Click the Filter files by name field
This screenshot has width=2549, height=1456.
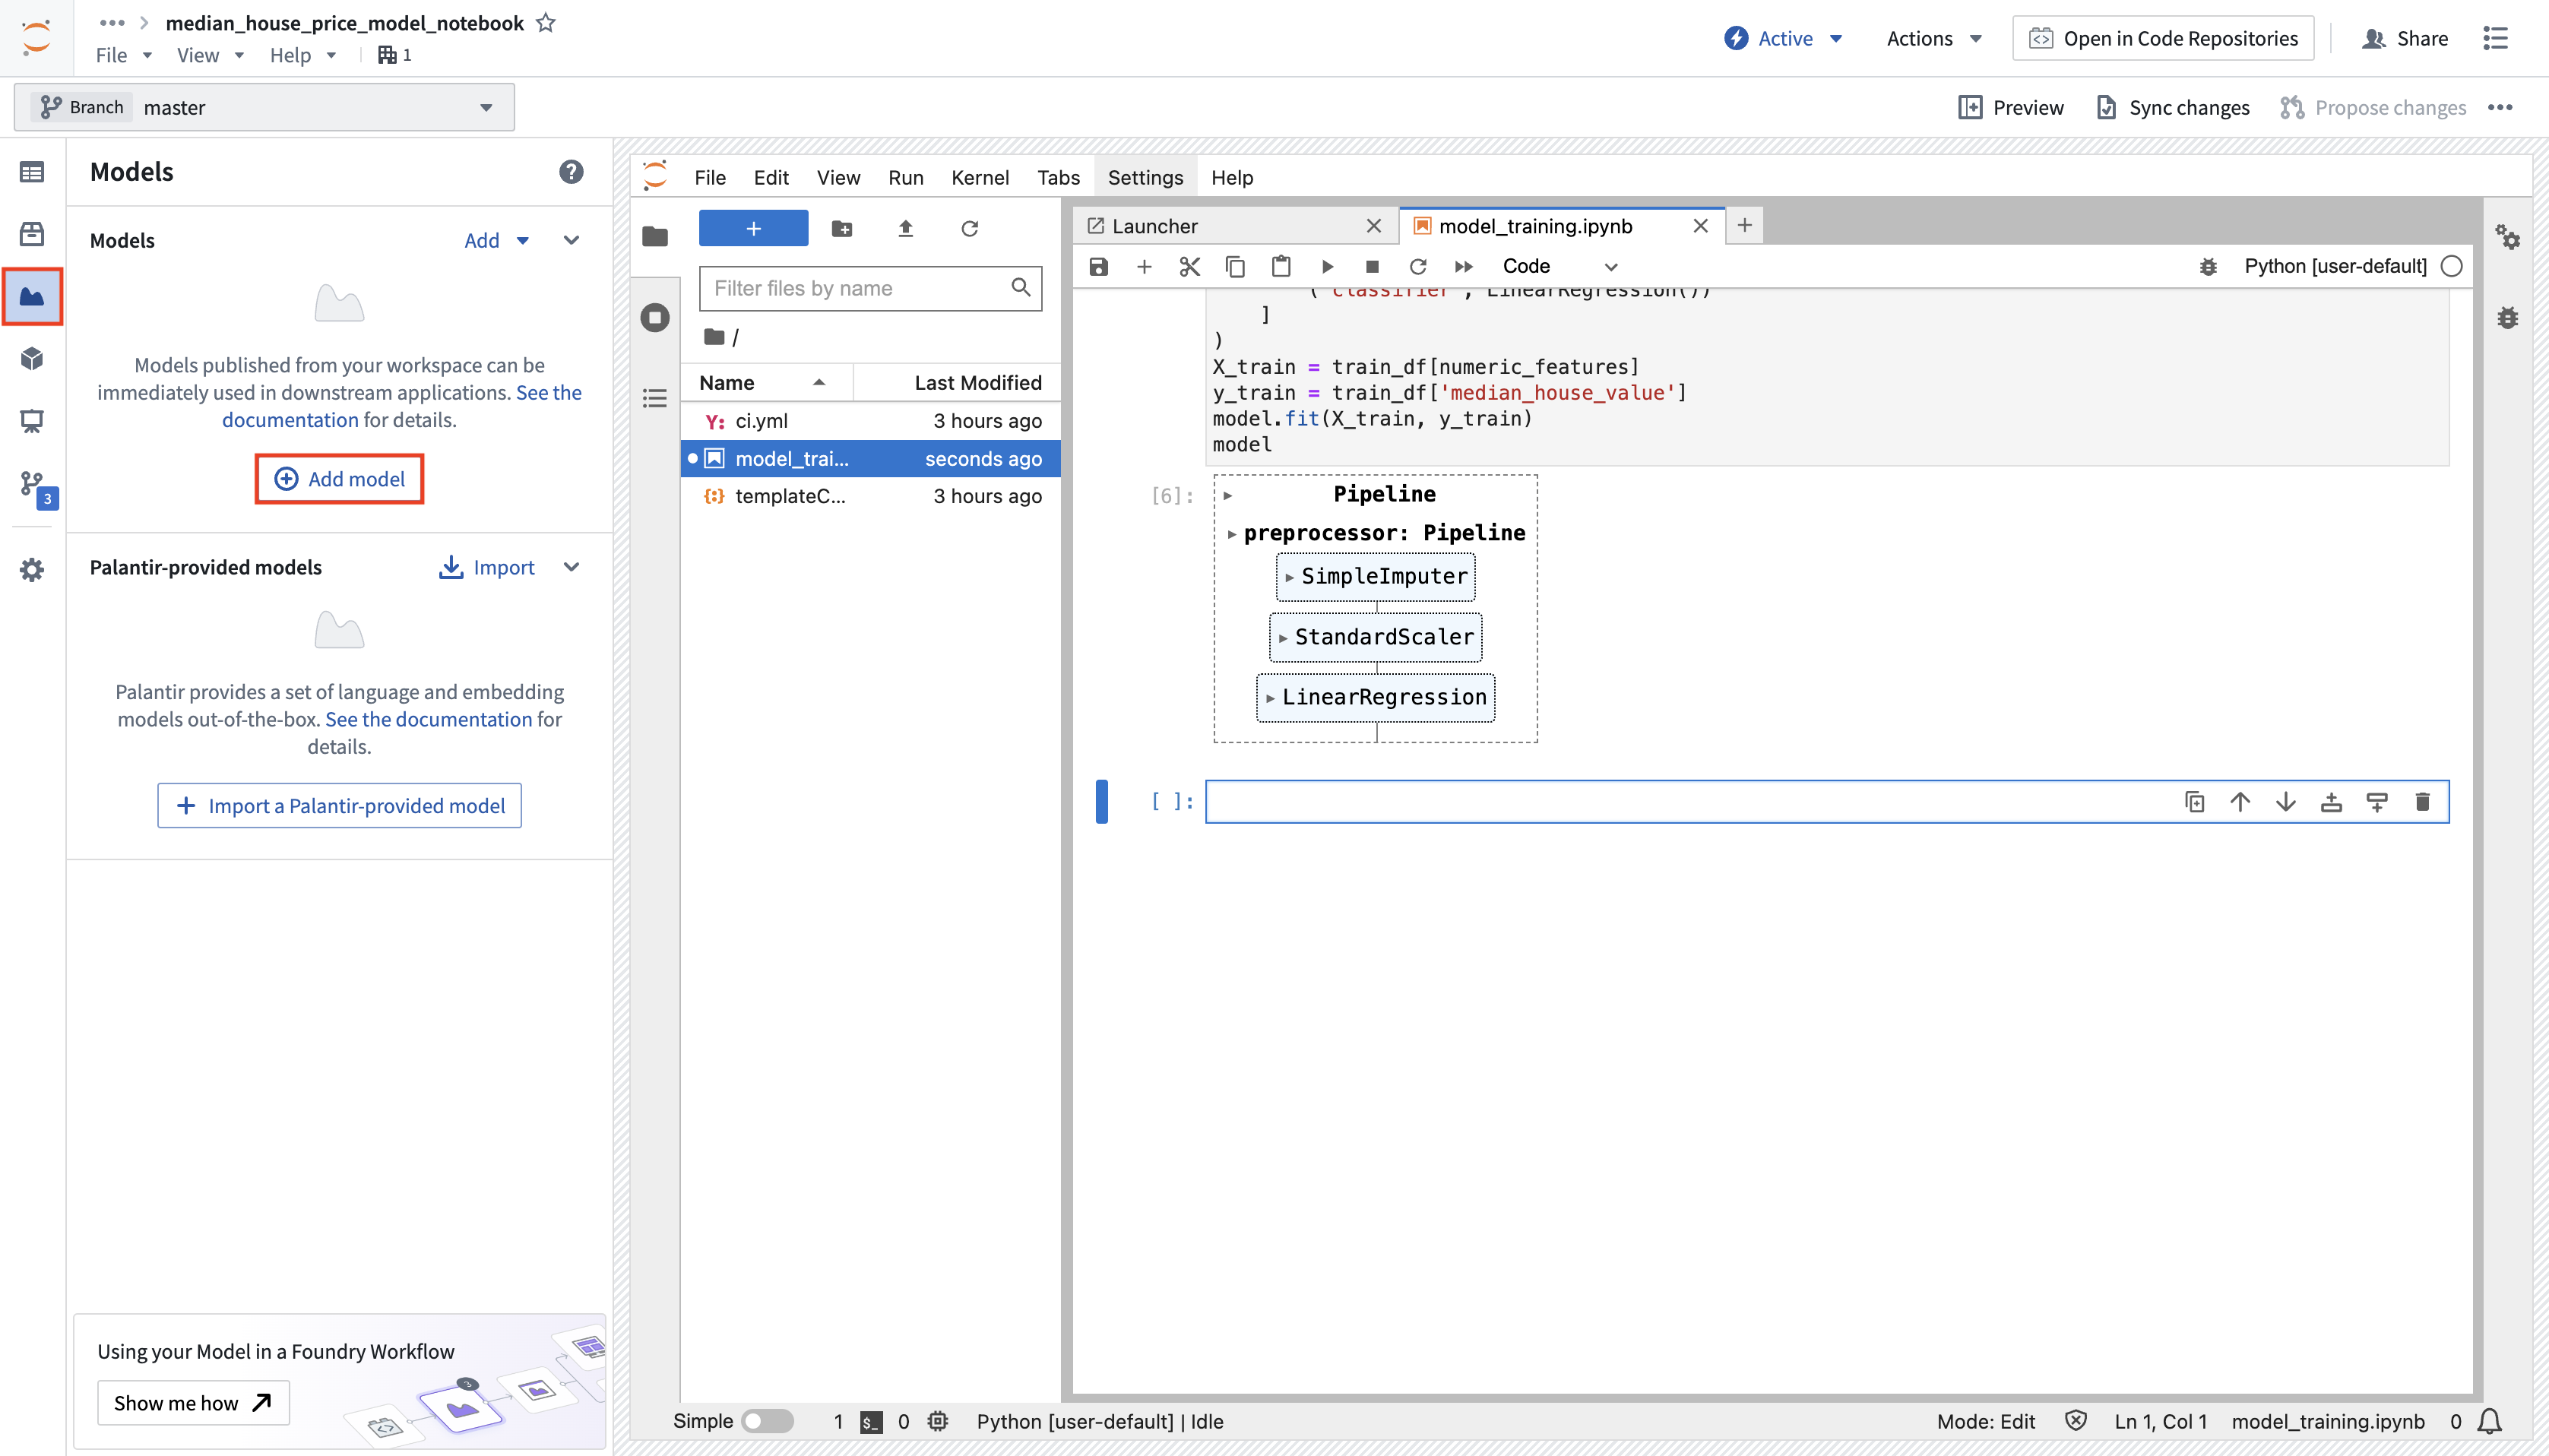[x=870, y=288]
